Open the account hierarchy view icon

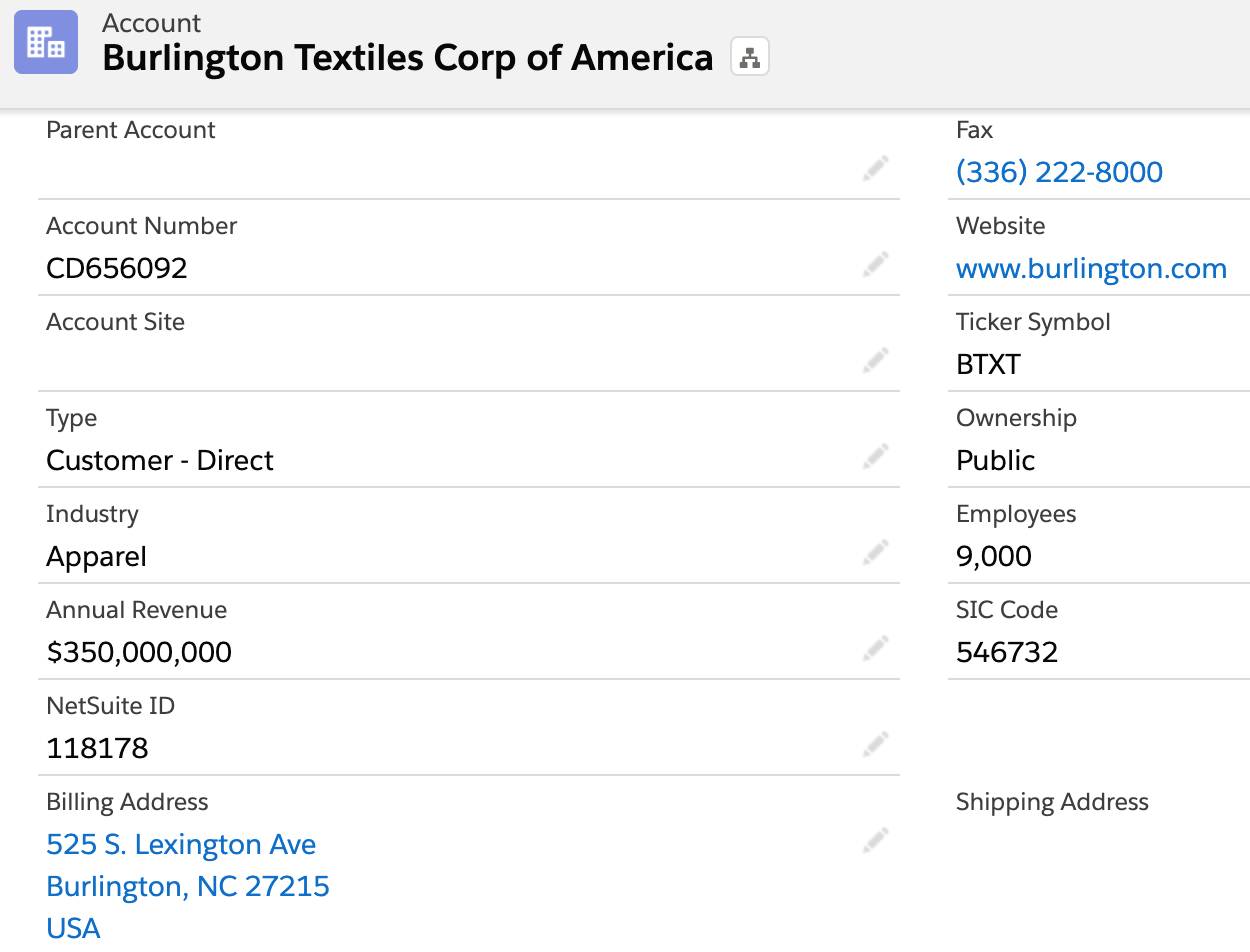pyautogui.click(x=749, y=58)
